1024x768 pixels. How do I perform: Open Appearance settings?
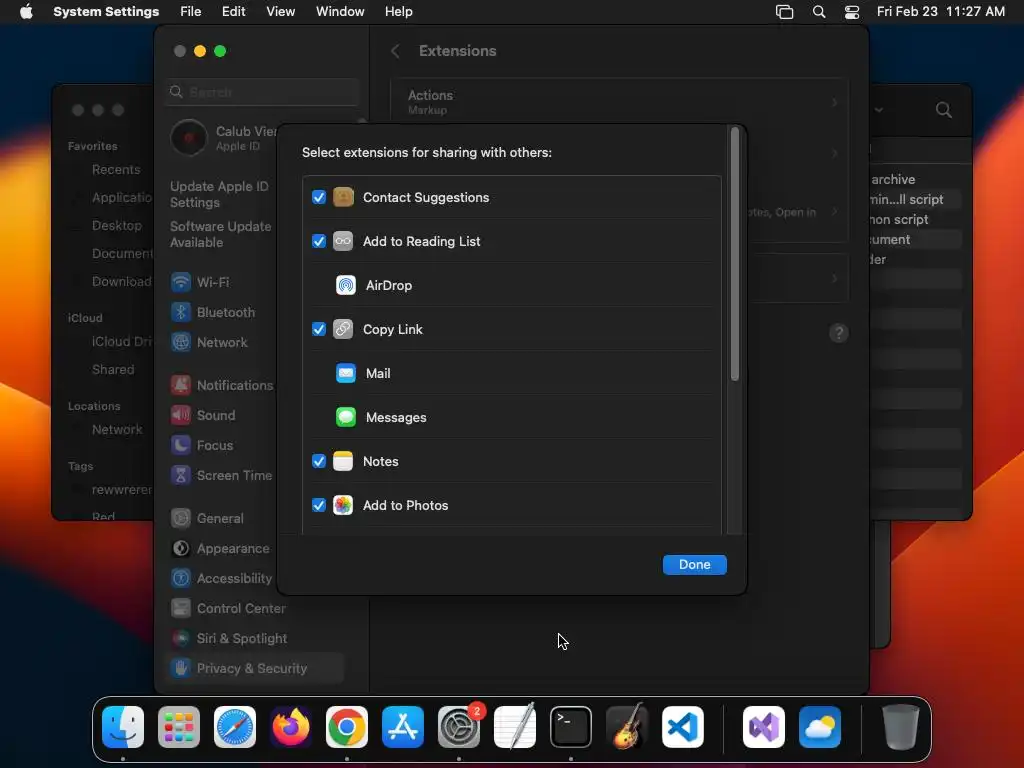tap(221, 549)
